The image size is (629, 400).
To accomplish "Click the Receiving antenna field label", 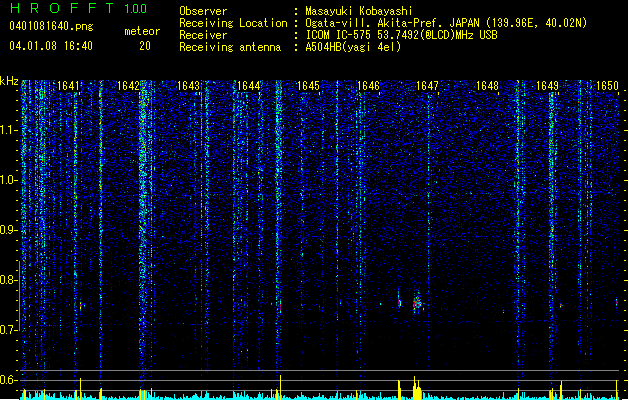I will tap(230, 47).
